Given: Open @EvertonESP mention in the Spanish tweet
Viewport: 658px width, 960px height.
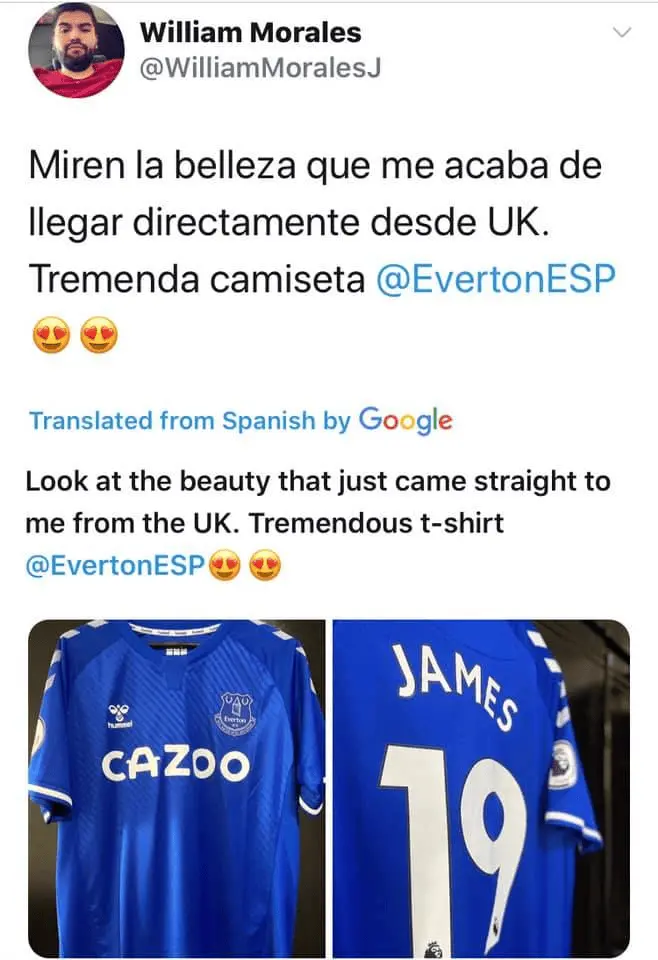Looking at the screenshot, I should [x=492, y=279].
